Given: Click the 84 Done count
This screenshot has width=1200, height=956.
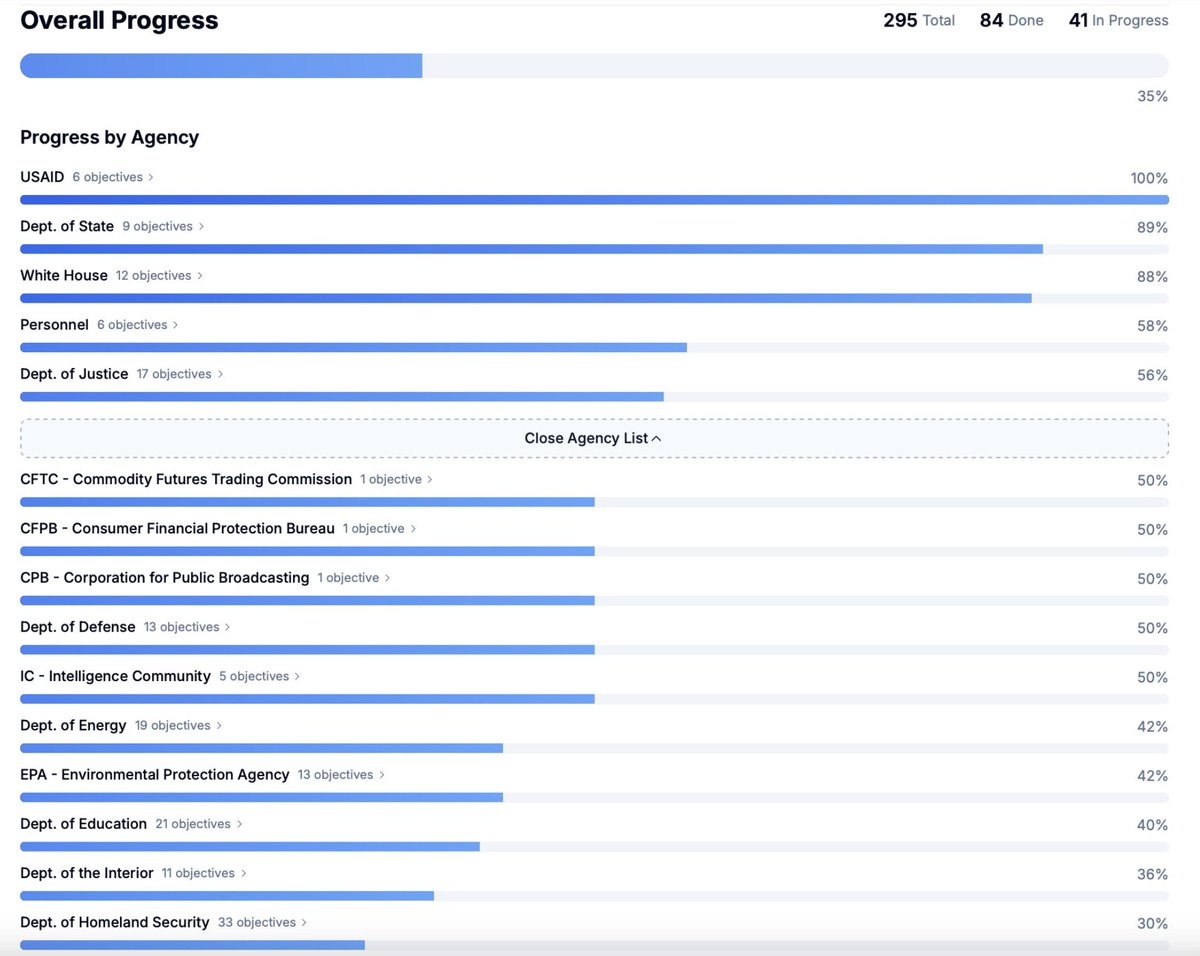Looking at the screenshot, I should [x=1011, y=20].
